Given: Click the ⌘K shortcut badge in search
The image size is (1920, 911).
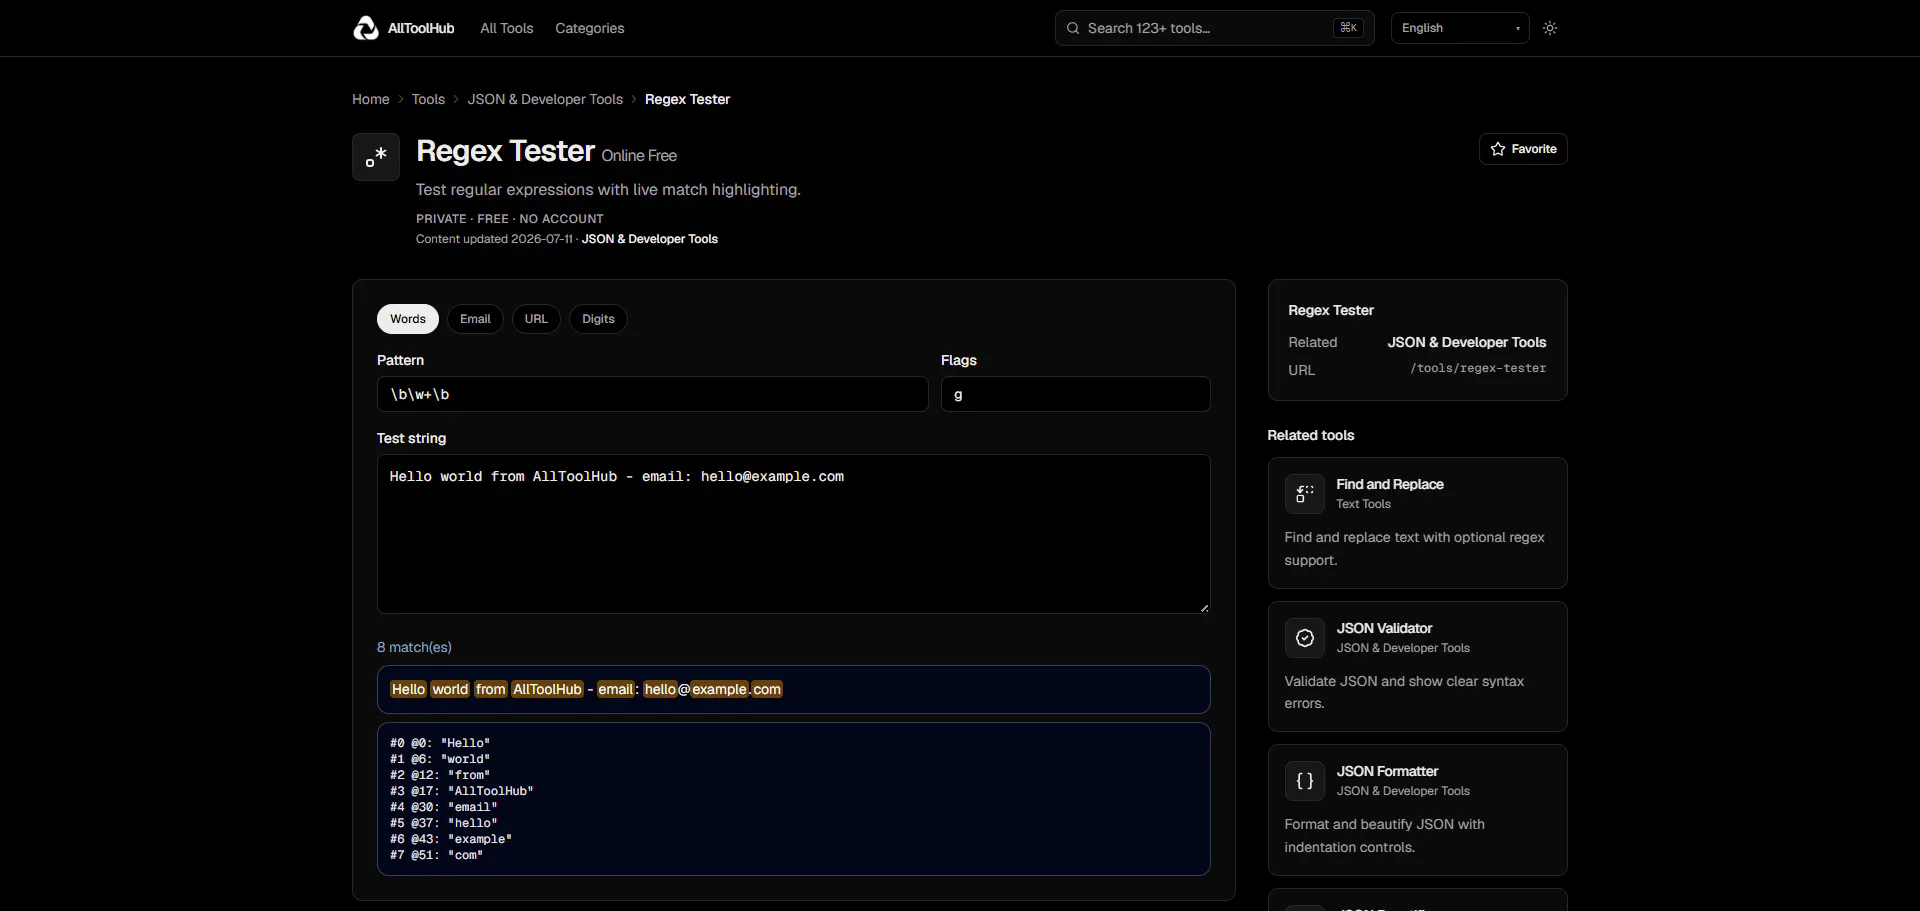Looking at the screenshot, I should point(1348,28).
